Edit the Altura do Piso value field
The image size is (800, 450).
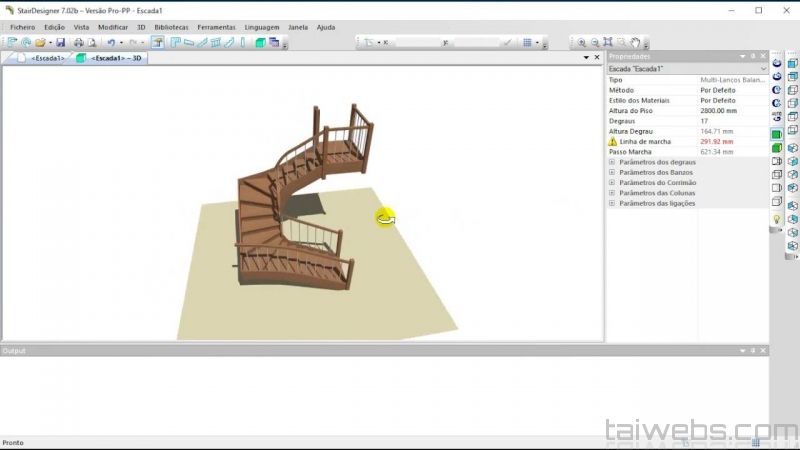[730, 111]
